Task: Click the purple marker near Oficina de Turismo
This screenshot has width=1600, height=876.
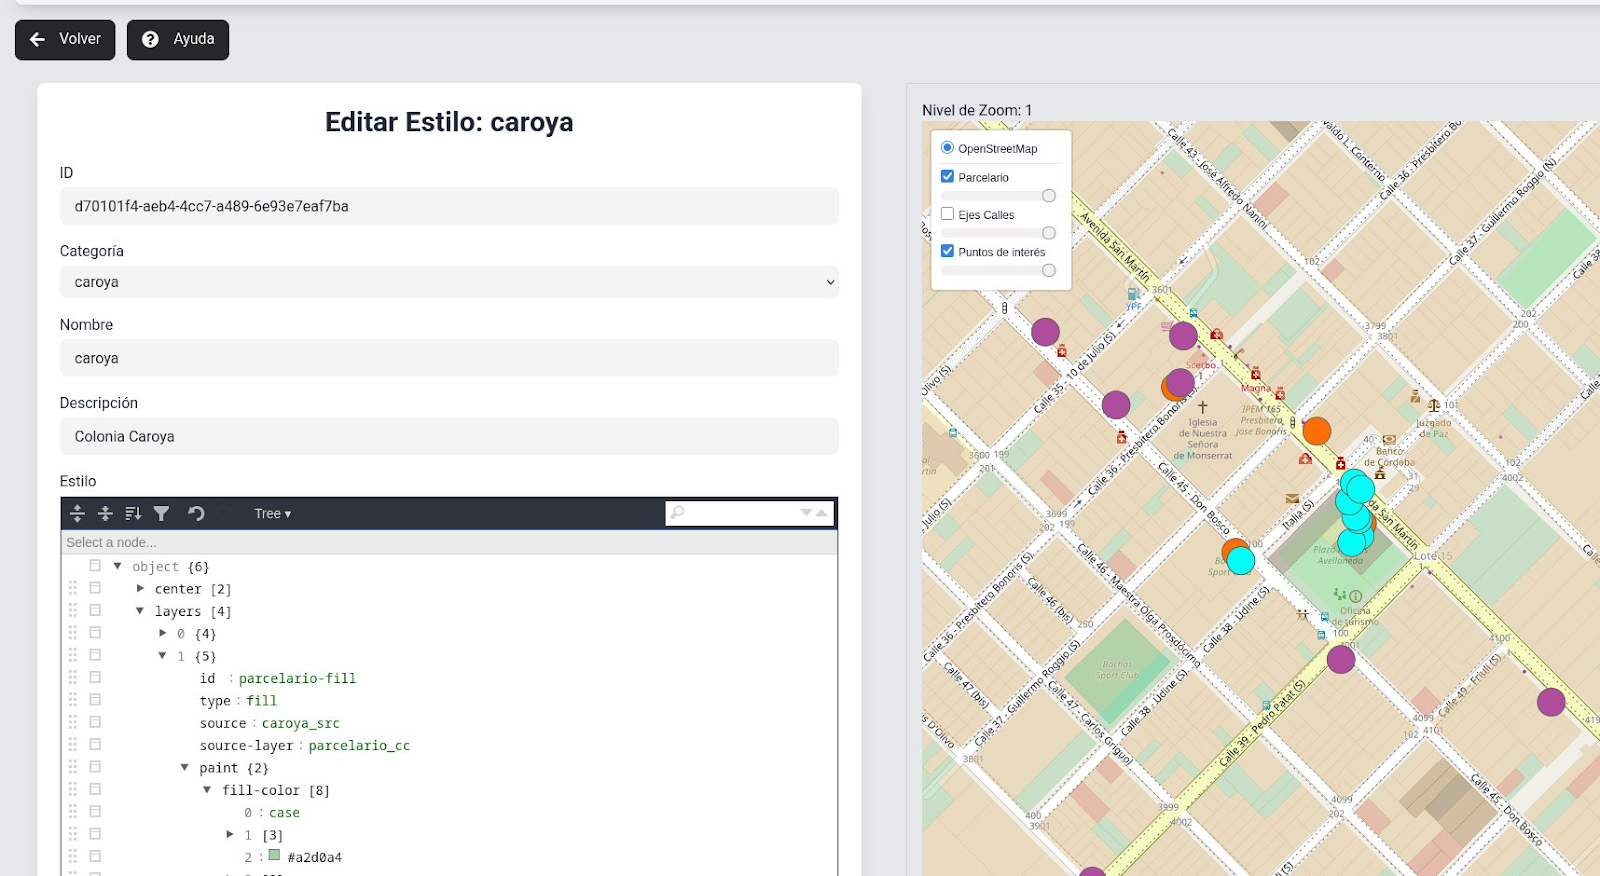Action: pos(1341,659)
